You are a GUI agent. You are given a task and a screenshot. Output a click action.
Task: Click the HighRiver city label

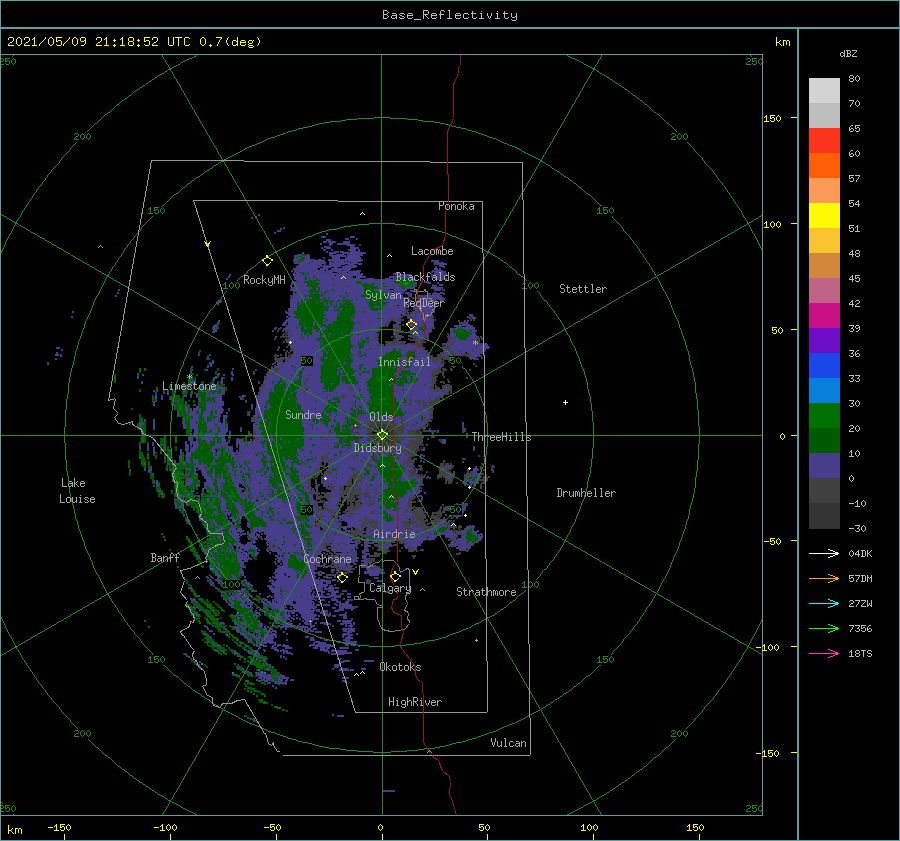(415, 702)
